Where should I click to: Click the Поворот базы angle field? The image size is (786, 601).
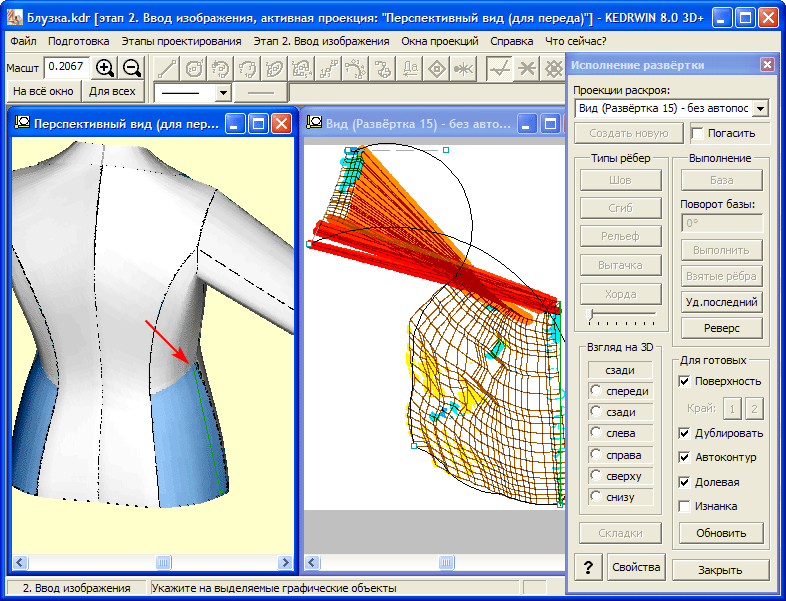[x=722, y=223]
